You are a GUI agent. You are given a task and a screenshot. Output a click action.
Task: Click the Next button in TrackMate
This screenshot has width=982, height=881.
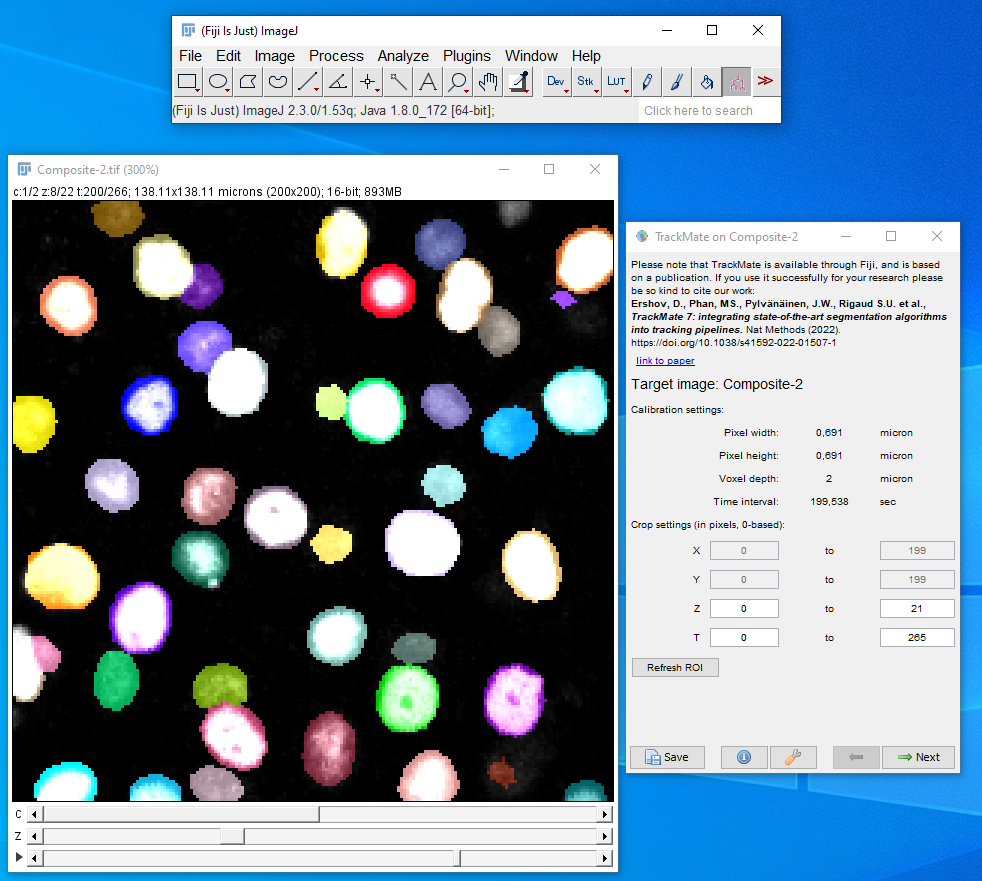[918, 757]
